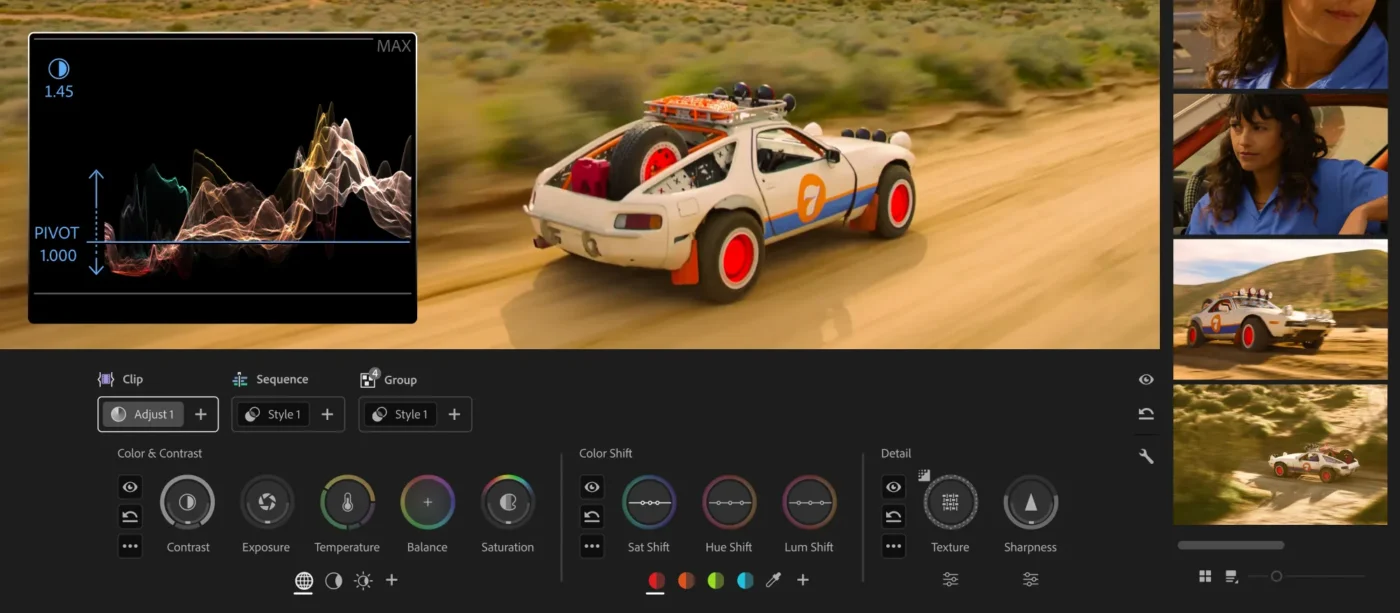Toggle Color Shift section visibility eye

(592, 487)
